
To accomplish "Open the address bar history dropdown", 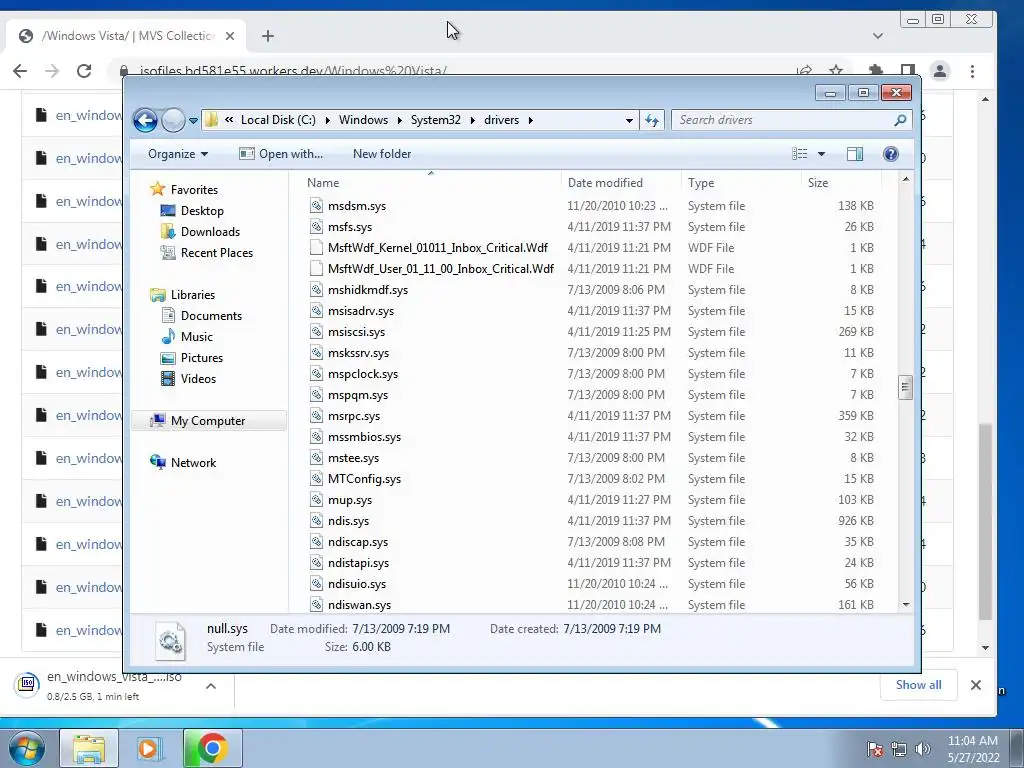I will [629, 120].
